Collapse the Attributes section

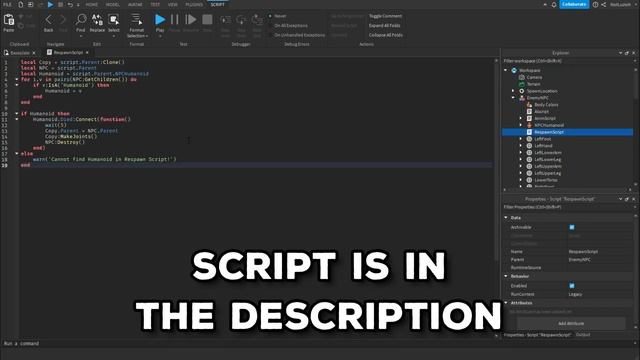pyautogui.click(x=506, y=303)
